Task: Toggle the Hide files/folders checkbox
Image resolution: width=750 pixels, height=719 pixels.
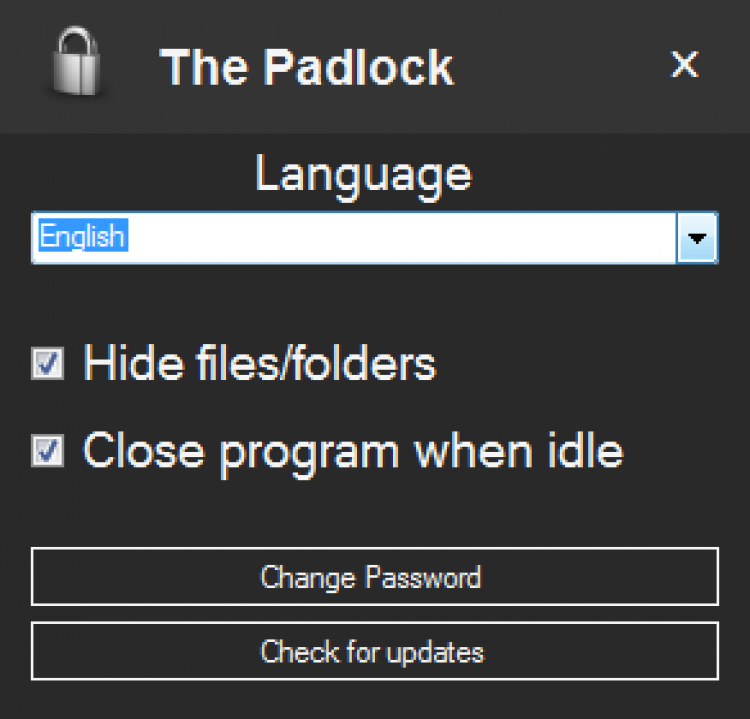Action: tap(48, 364)
